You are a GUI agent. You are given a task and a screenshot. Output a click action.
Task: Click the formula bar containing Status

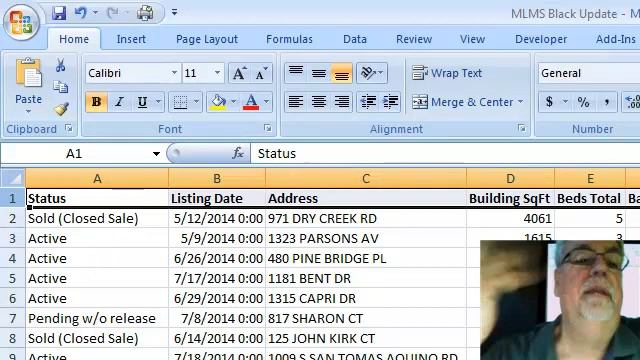pos(445,154)
